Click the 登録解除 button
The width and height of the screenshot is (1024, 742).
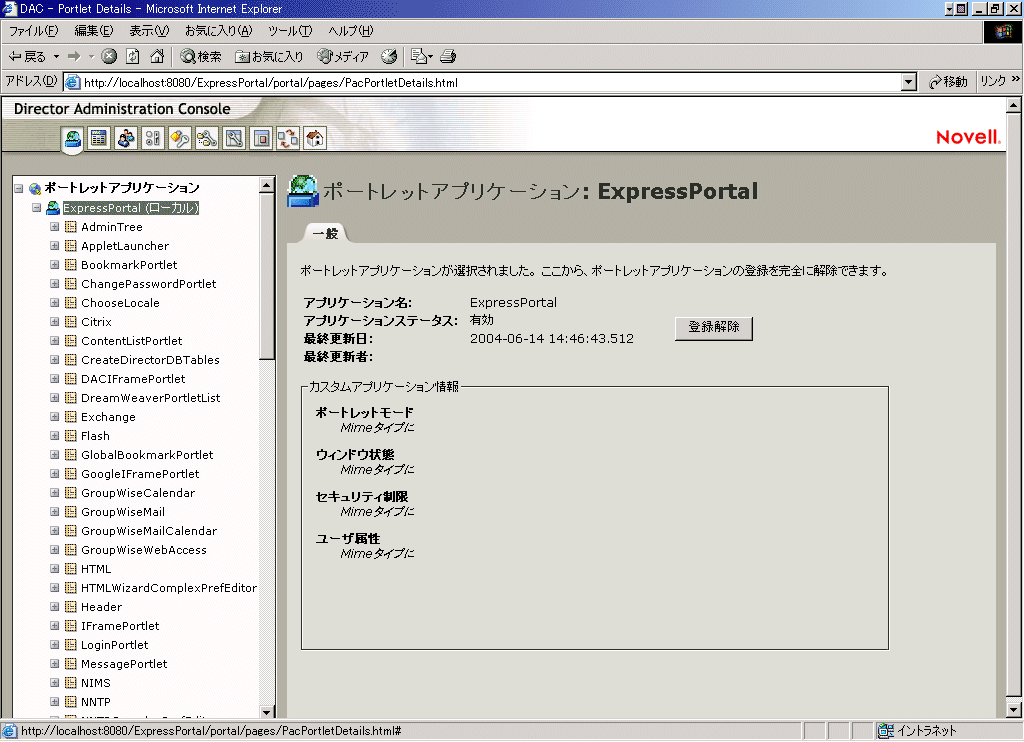click(x=714, y=327)
